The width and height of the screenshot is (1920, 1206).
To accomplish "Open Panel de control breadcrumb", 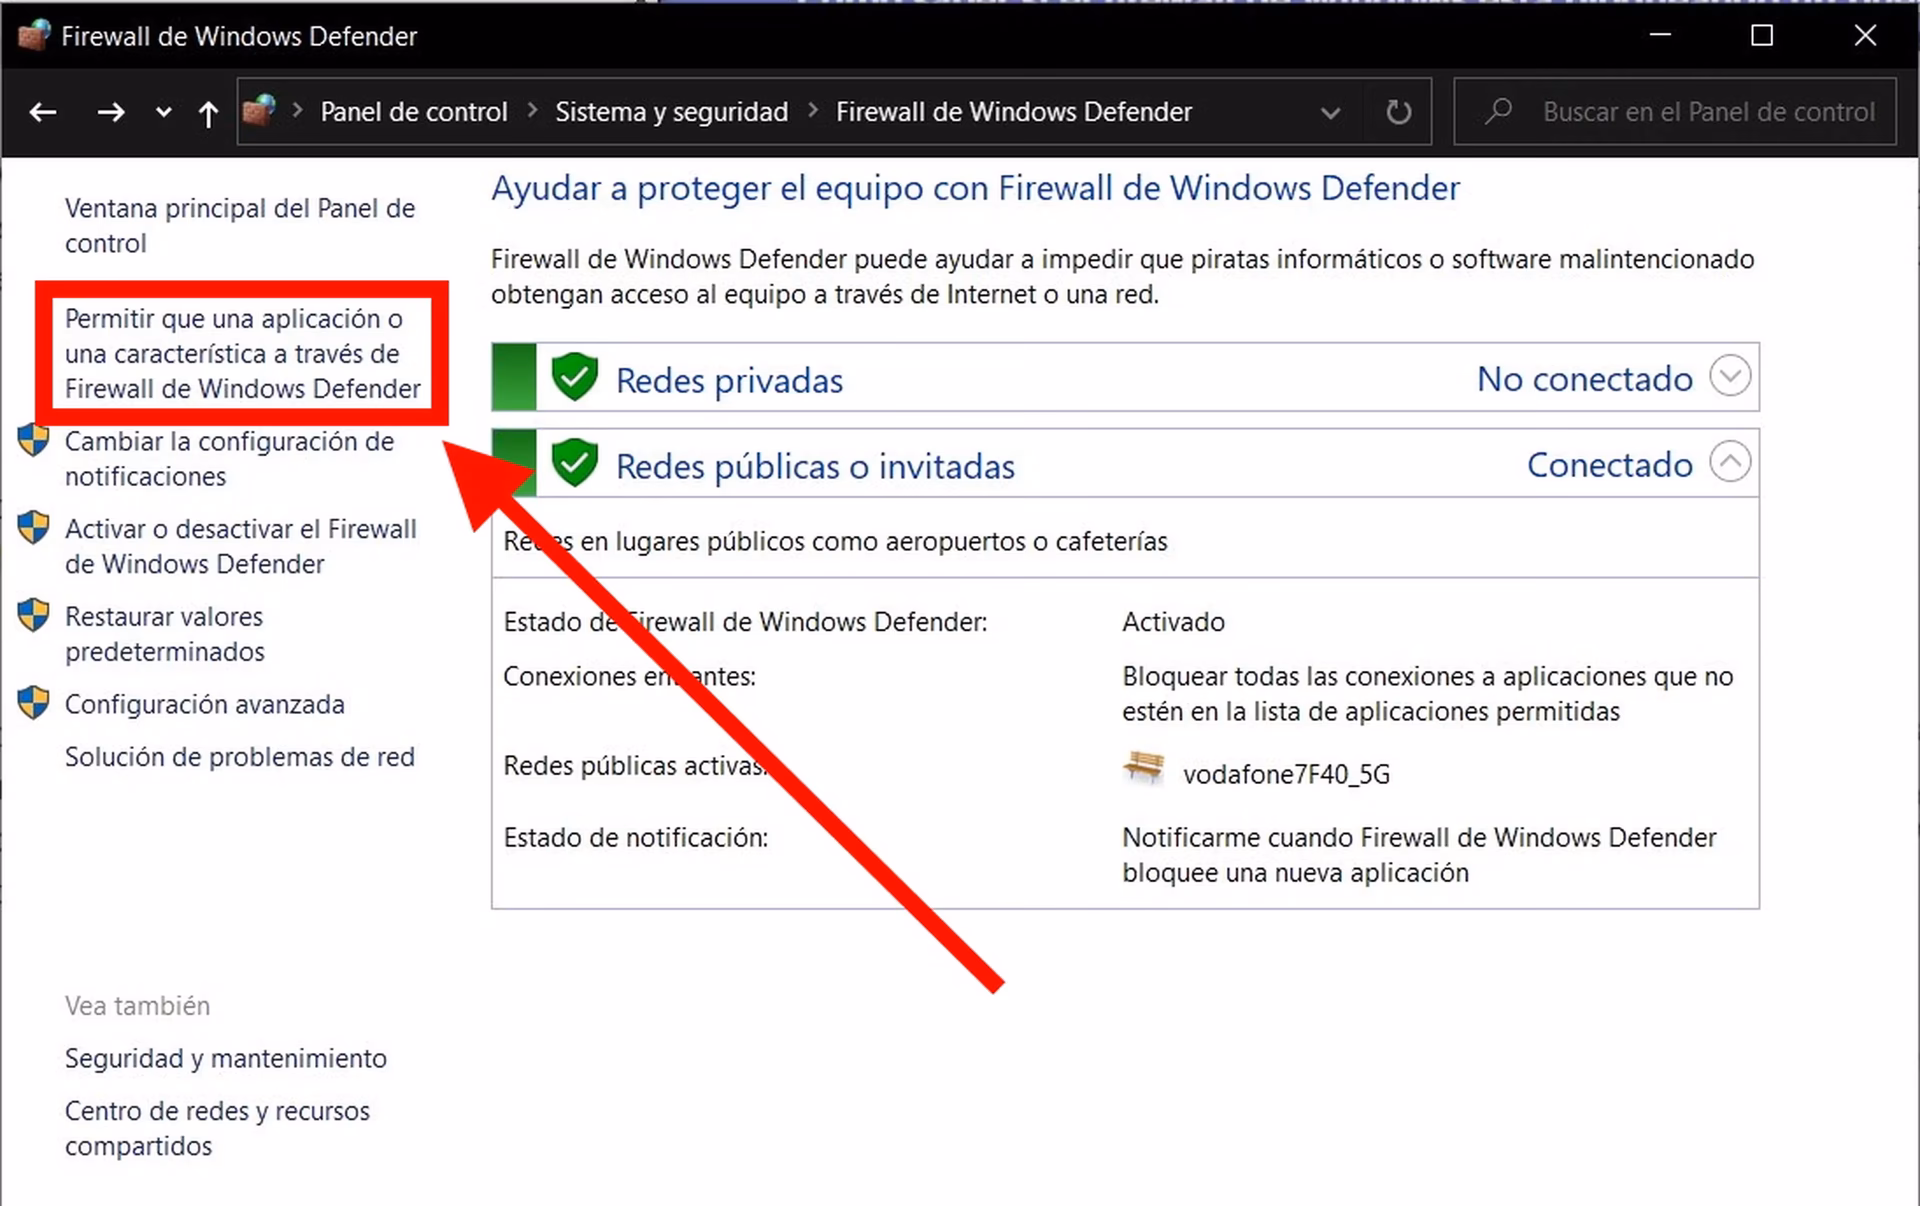I will pos(414,112).
